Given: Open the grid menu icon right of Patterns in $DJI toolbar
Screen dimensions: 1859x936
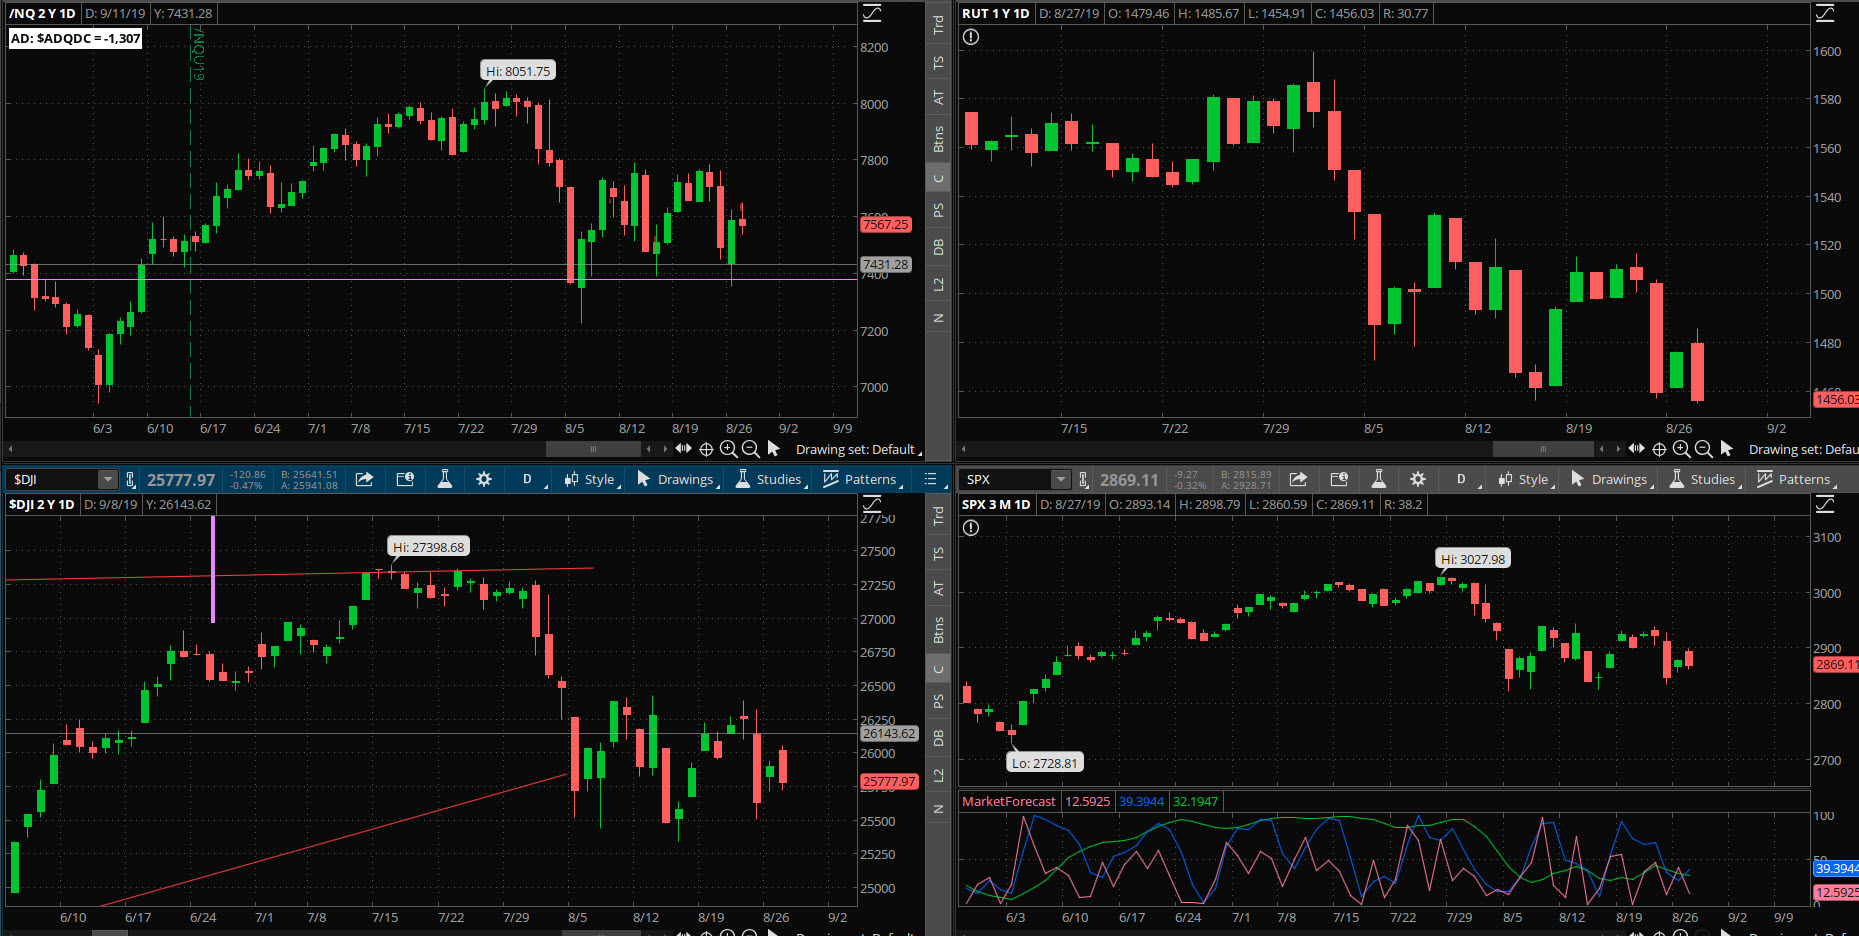Looking at the screenshot, I should [930, 479].
